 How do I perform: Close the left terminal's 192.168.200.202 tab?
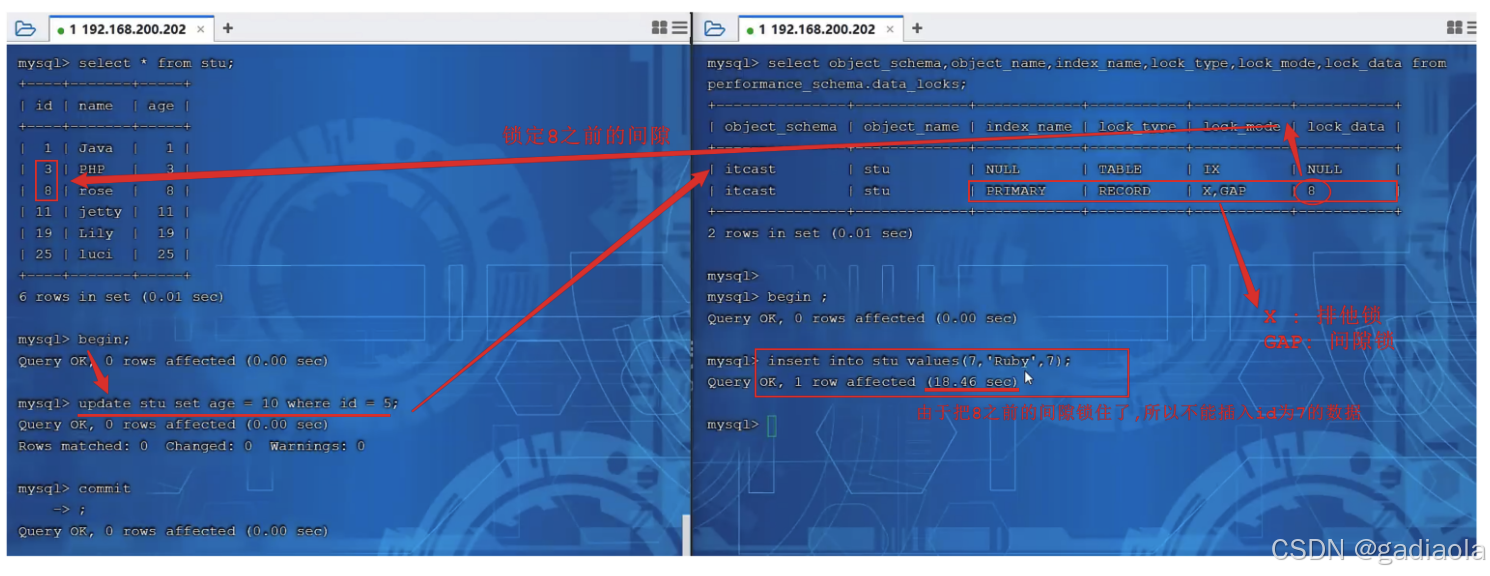[201, 29]
